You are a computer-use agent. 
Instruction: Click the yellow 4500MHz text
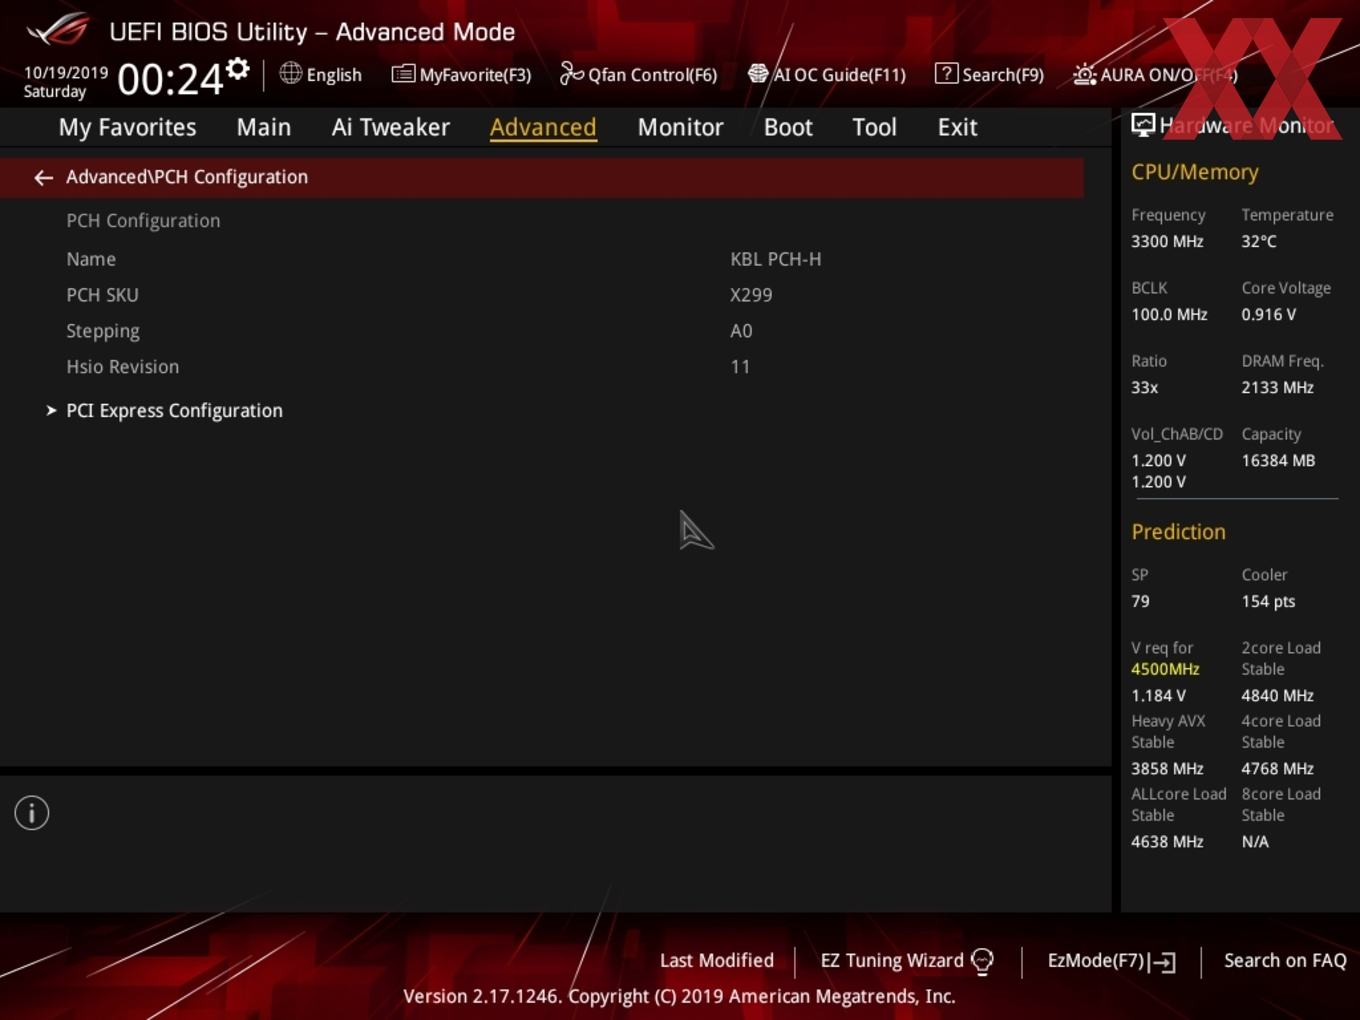click(x=1165, y=669)
